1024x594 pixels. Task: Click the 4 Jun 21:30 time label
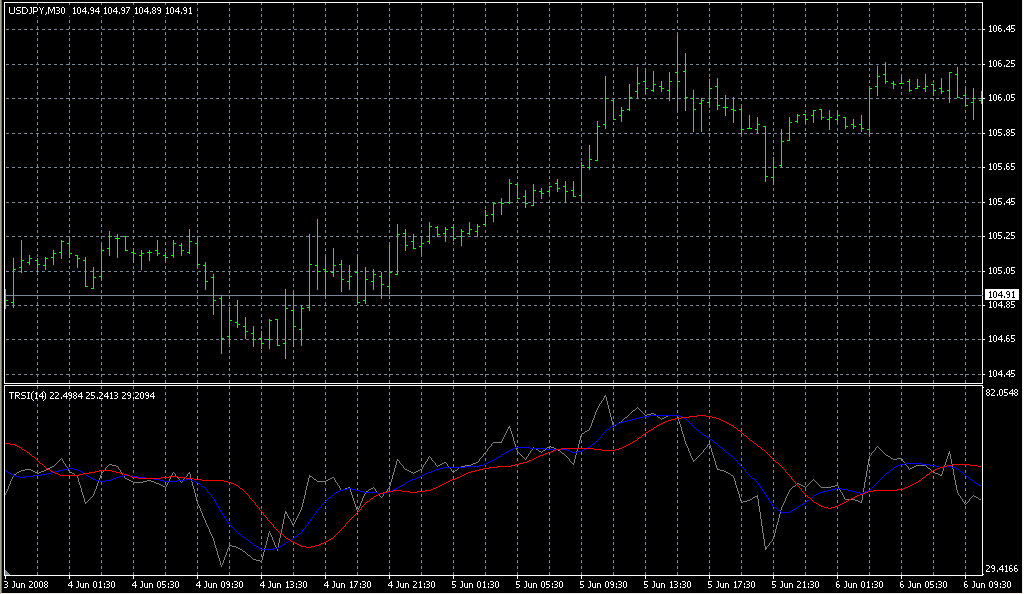[412, 583]
